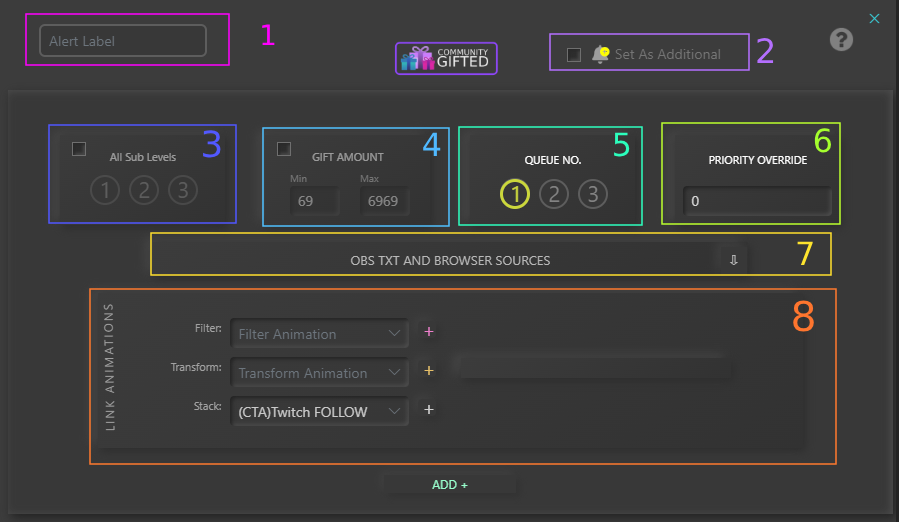Click the Alert Label text field
899x522 pixels.
coord(123,41)
